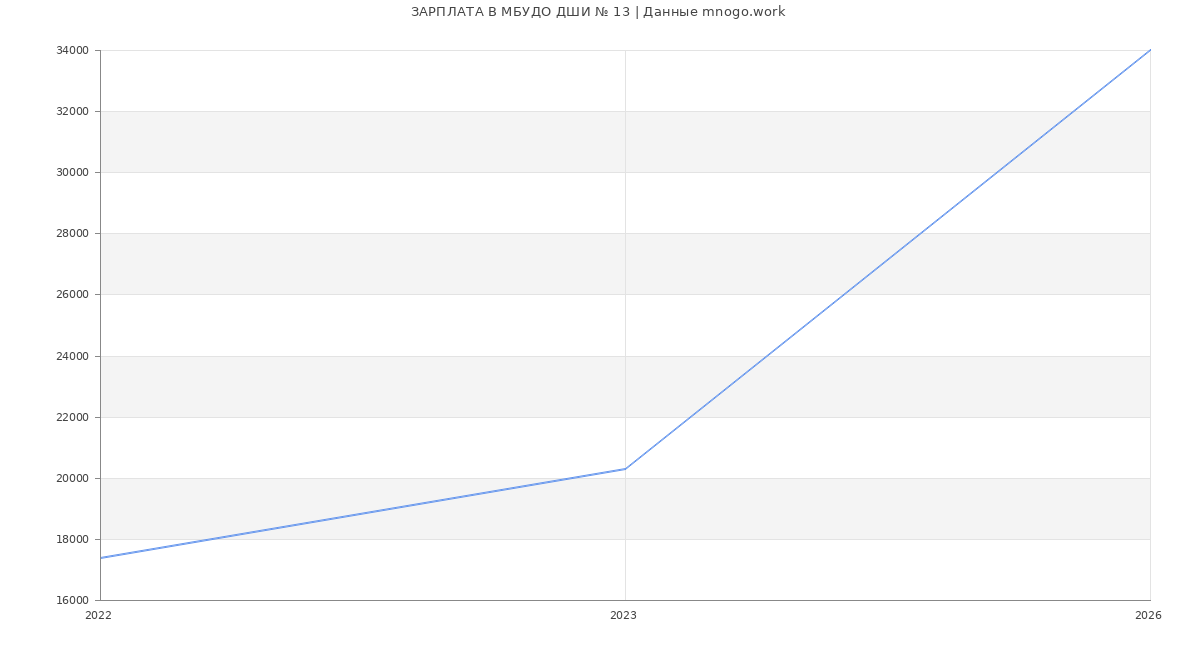The image size is (1200, 650).
Task: Click the salary line's starting point at 2022
Action: point(101,558)
